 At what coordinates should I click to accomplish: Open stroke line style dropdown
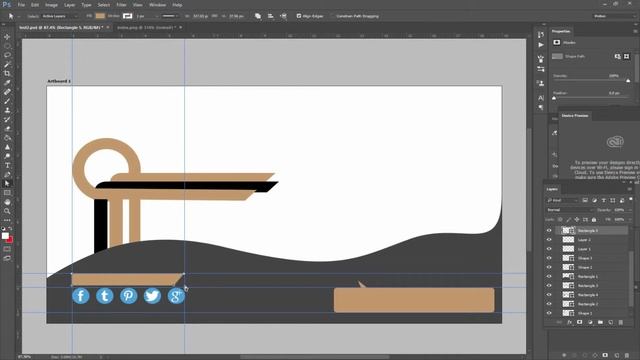171,16
